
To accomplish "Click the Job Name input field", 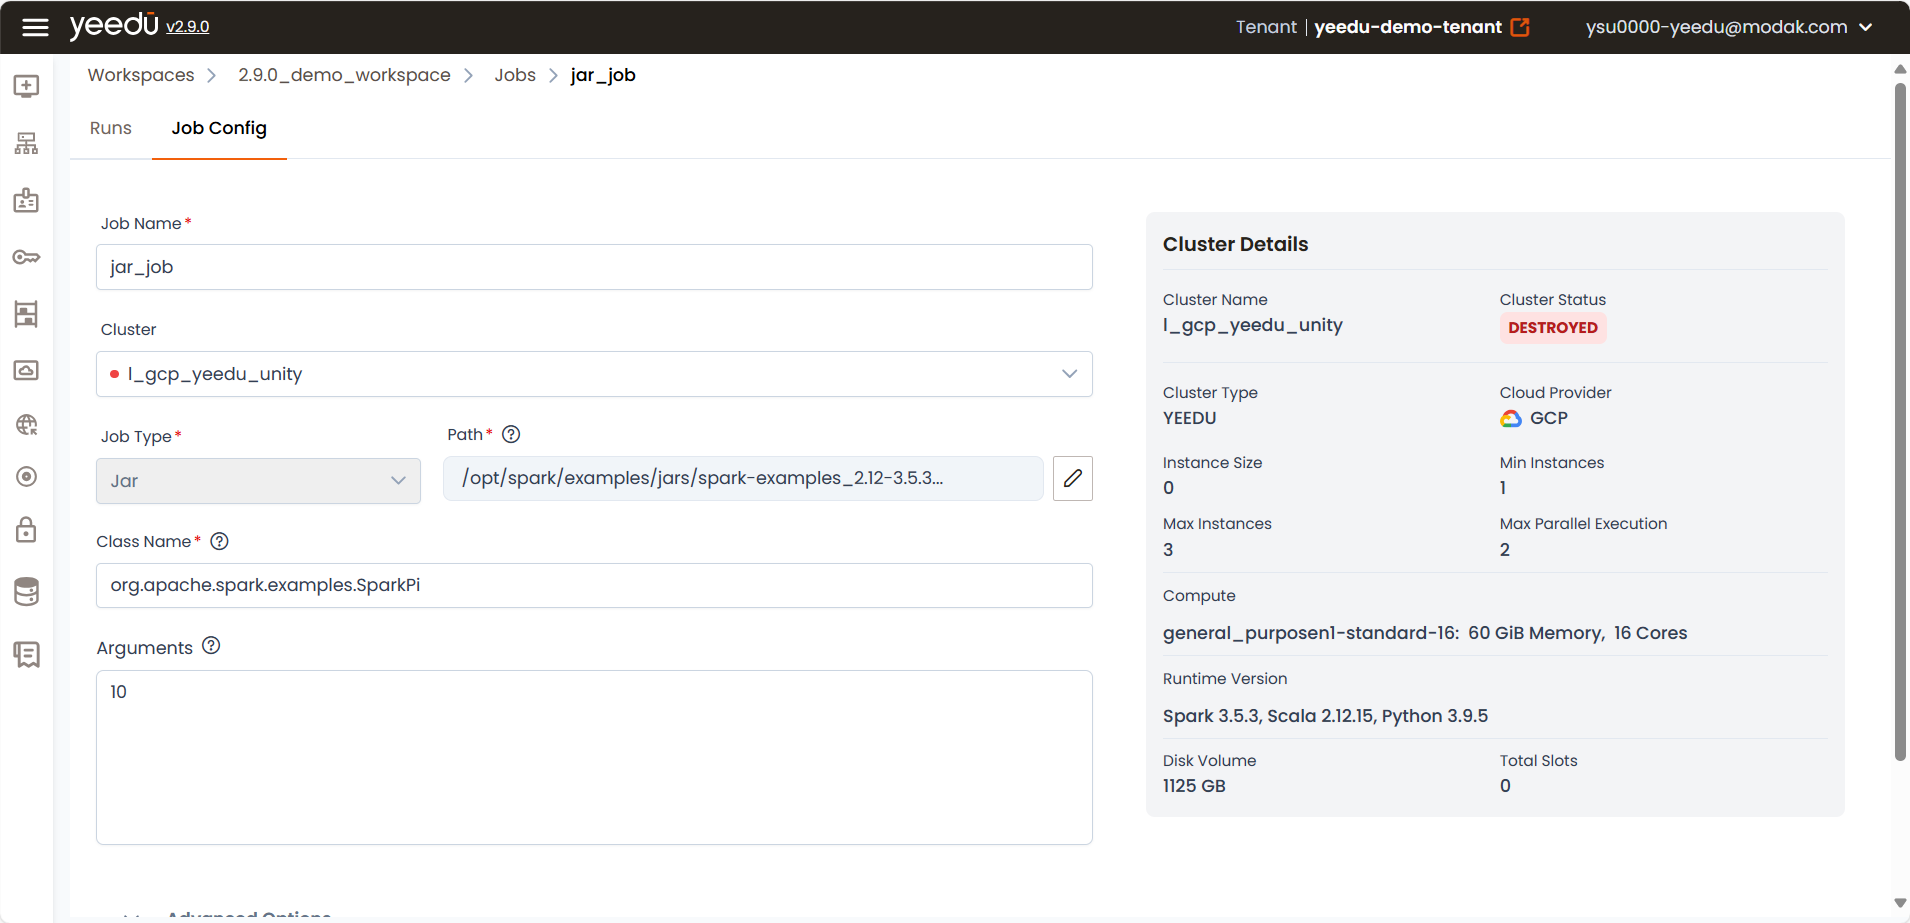I will pyautogui.click(x=594, y=267).
